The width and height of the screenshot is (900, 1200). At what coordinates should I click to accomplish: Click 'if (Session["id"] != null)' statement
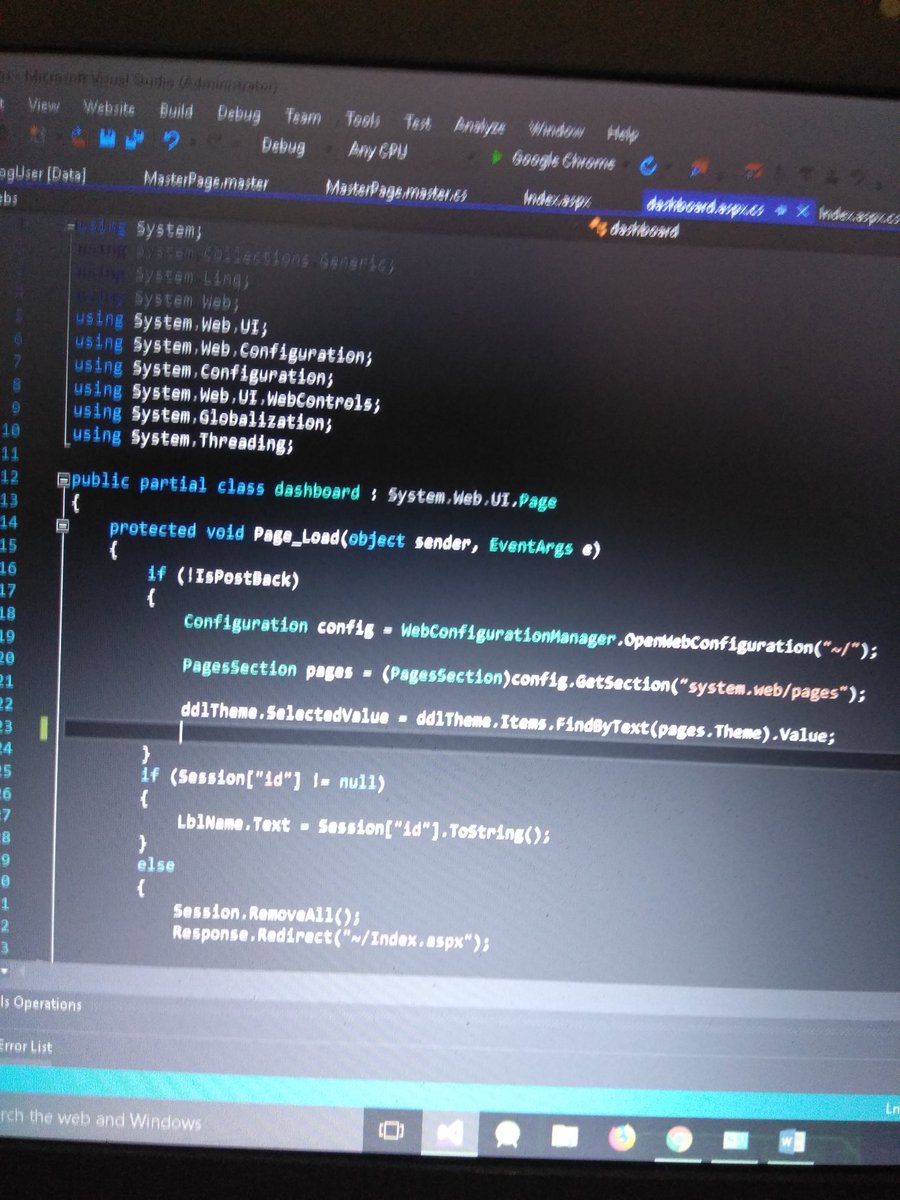pos(263,781)
